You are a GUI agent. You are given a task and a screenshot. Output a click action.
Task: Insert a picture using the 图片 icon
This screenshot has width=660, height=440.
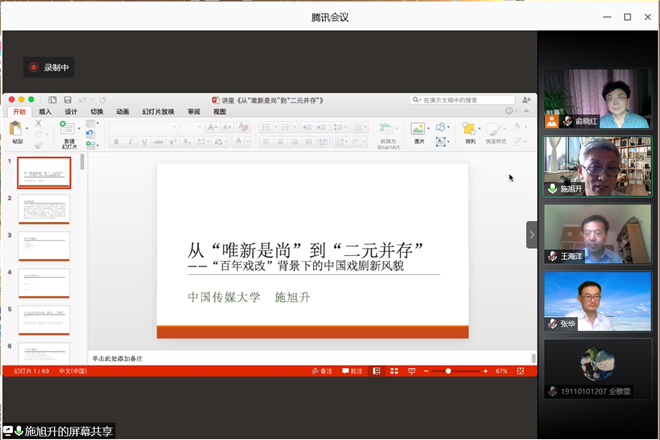419,130
